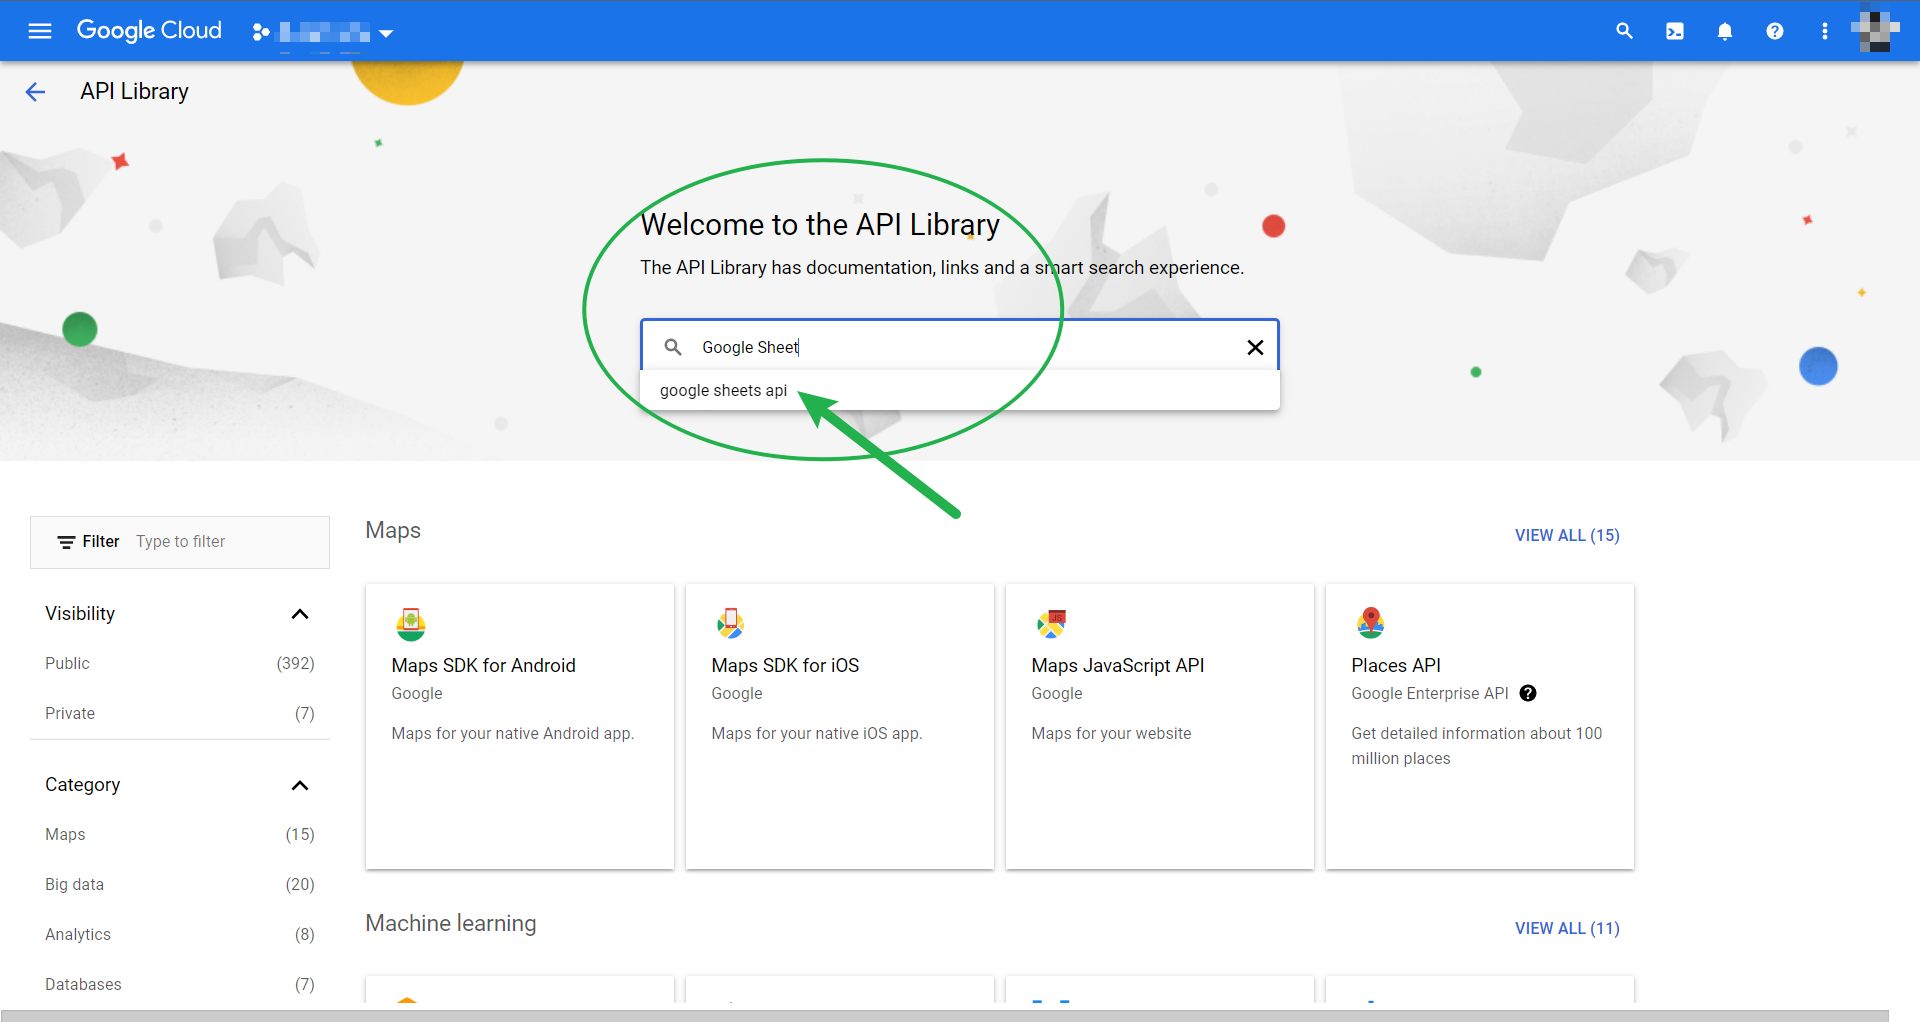Screen dimensions: 1920x1022
Task: Click the Filter icon in the sidebar
Action: point(66,542)
